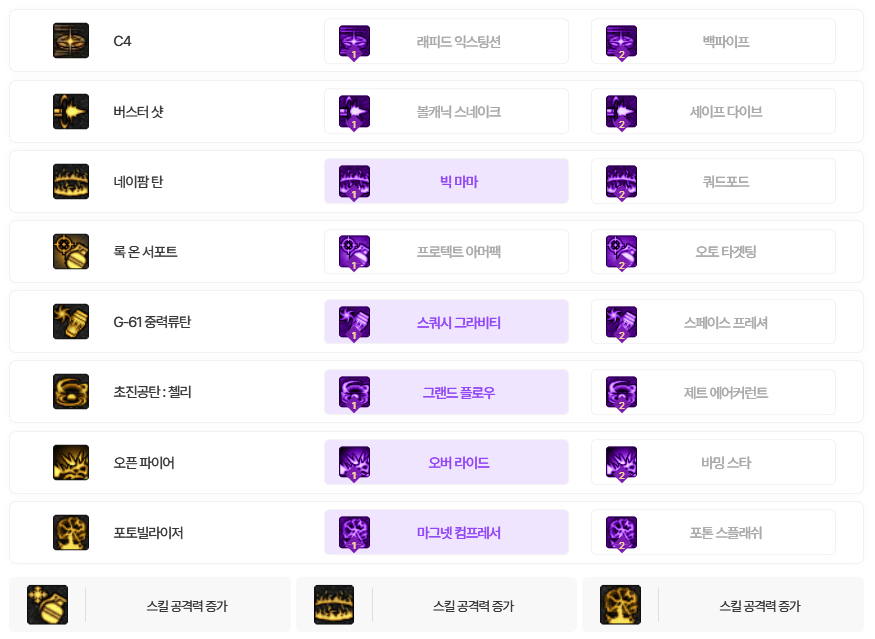Image resolution: width=875 pixels, height=639 pixels.
Task: Click the 오픈 파이어 skill icon
Action: [x=71, y=462]
